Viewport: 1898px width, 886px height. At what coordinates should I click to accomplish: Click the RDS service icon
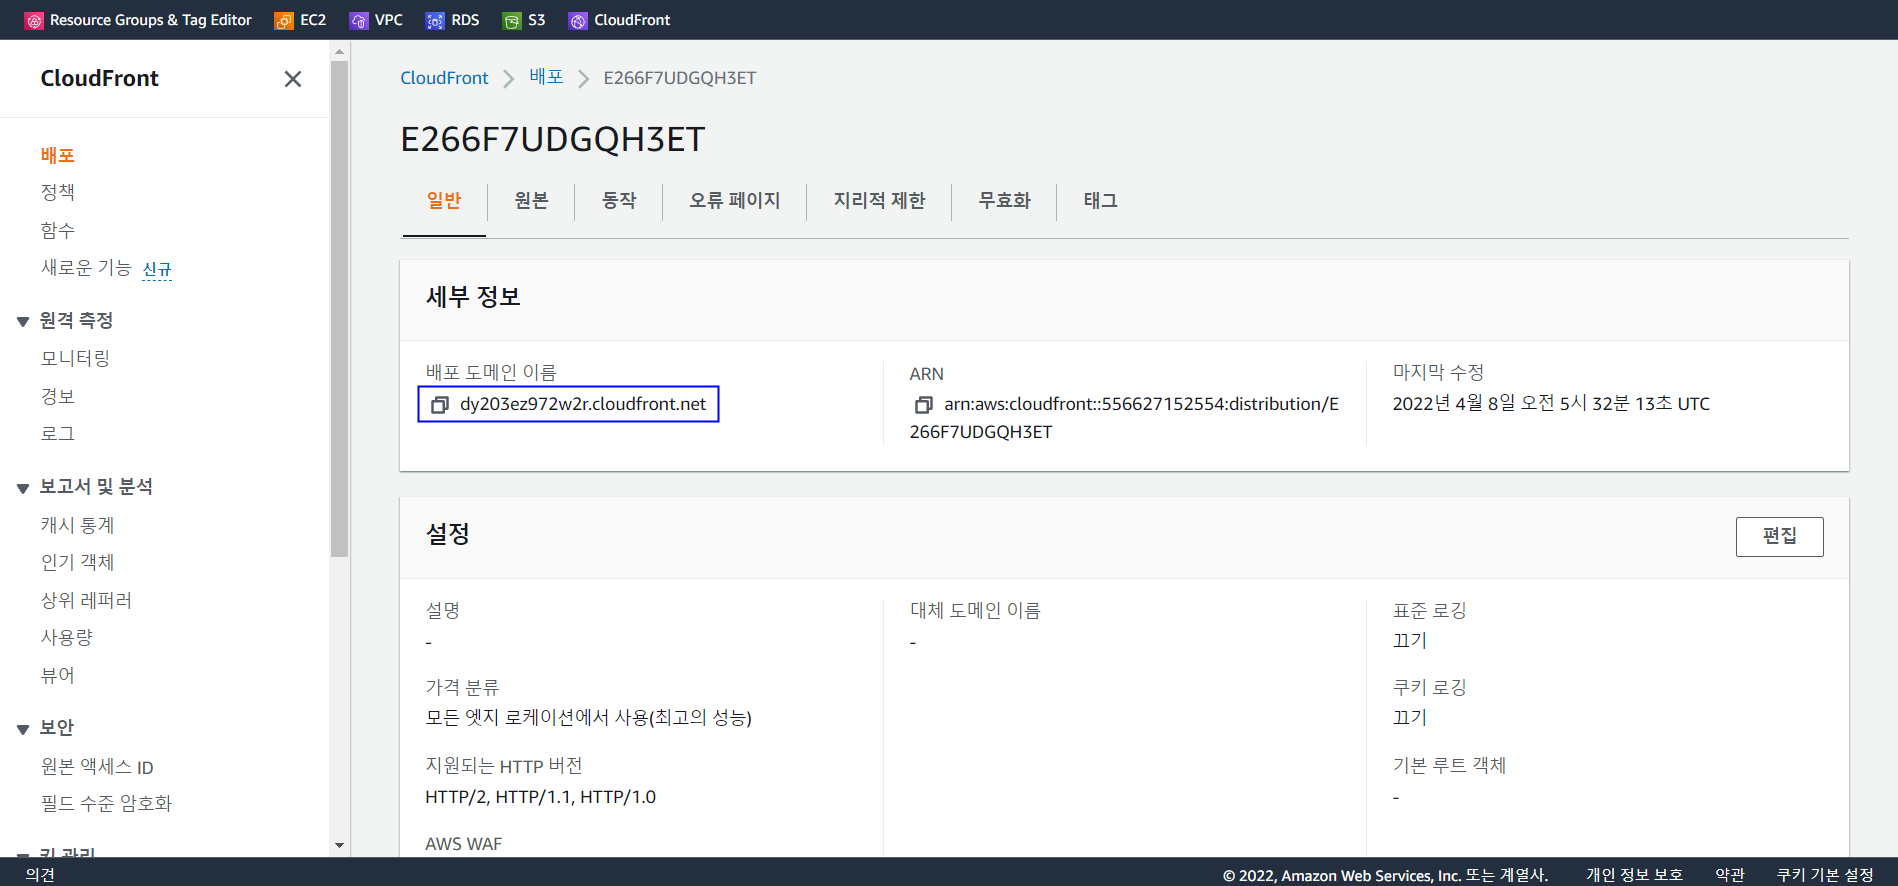(435, 20)
